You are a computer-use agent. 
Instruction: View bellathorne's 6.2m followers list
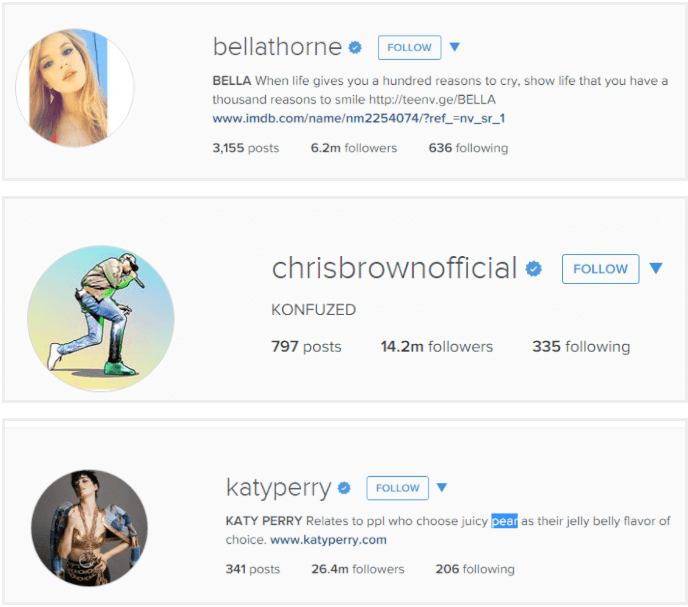(354, 148)
